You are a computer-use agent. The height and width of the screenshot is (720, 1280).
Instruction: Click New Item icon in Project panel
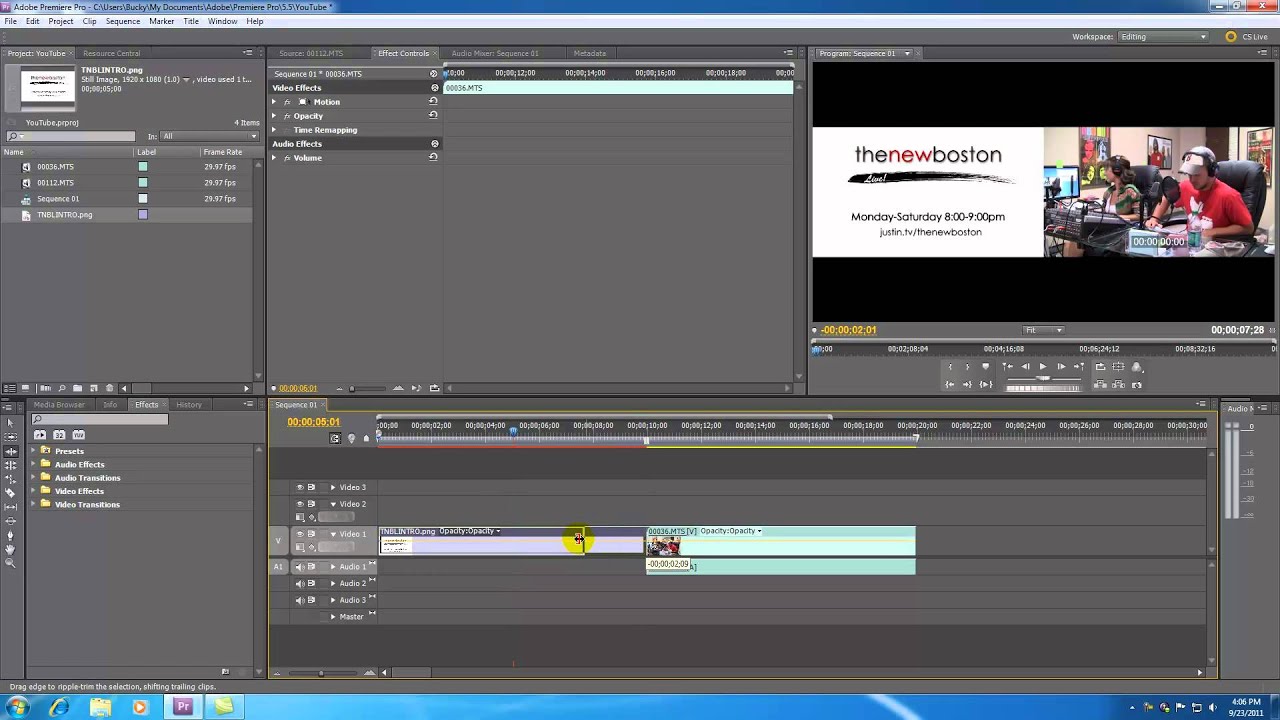(x=93, y=388)
